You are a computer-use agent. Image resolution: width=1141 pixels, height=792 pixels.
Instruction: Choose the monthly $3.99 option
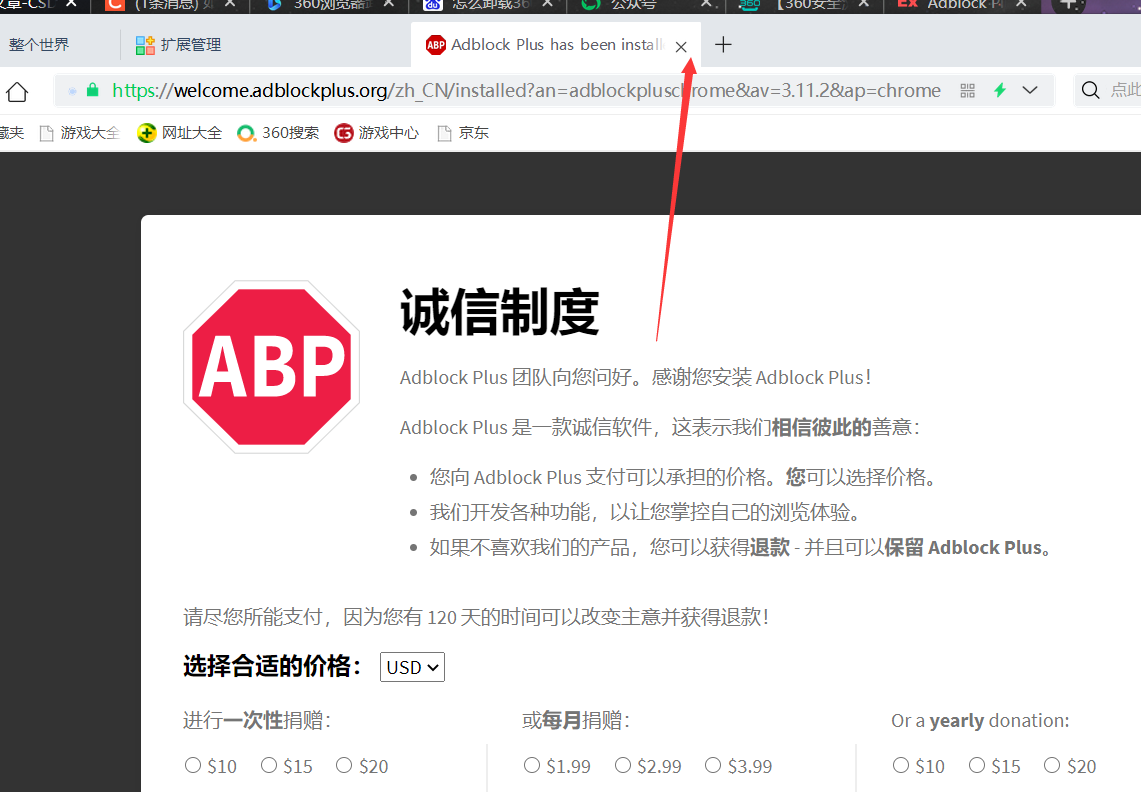(x=713, y=765)
